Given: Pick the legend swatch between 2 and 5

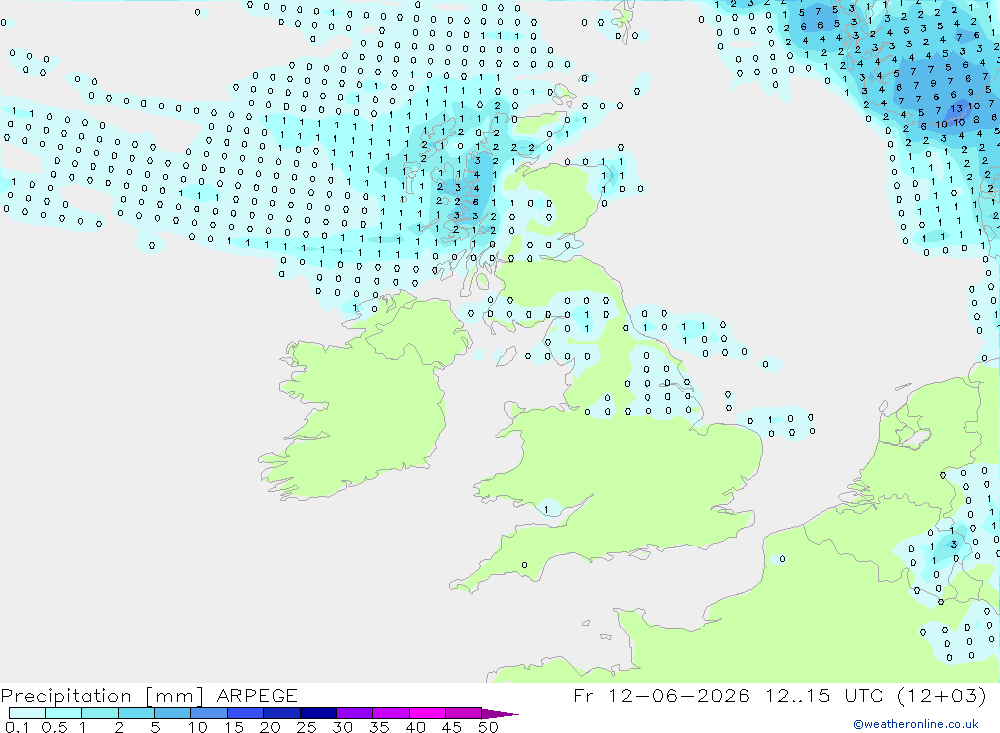Looking at the screenshot, I should [136, 713].
